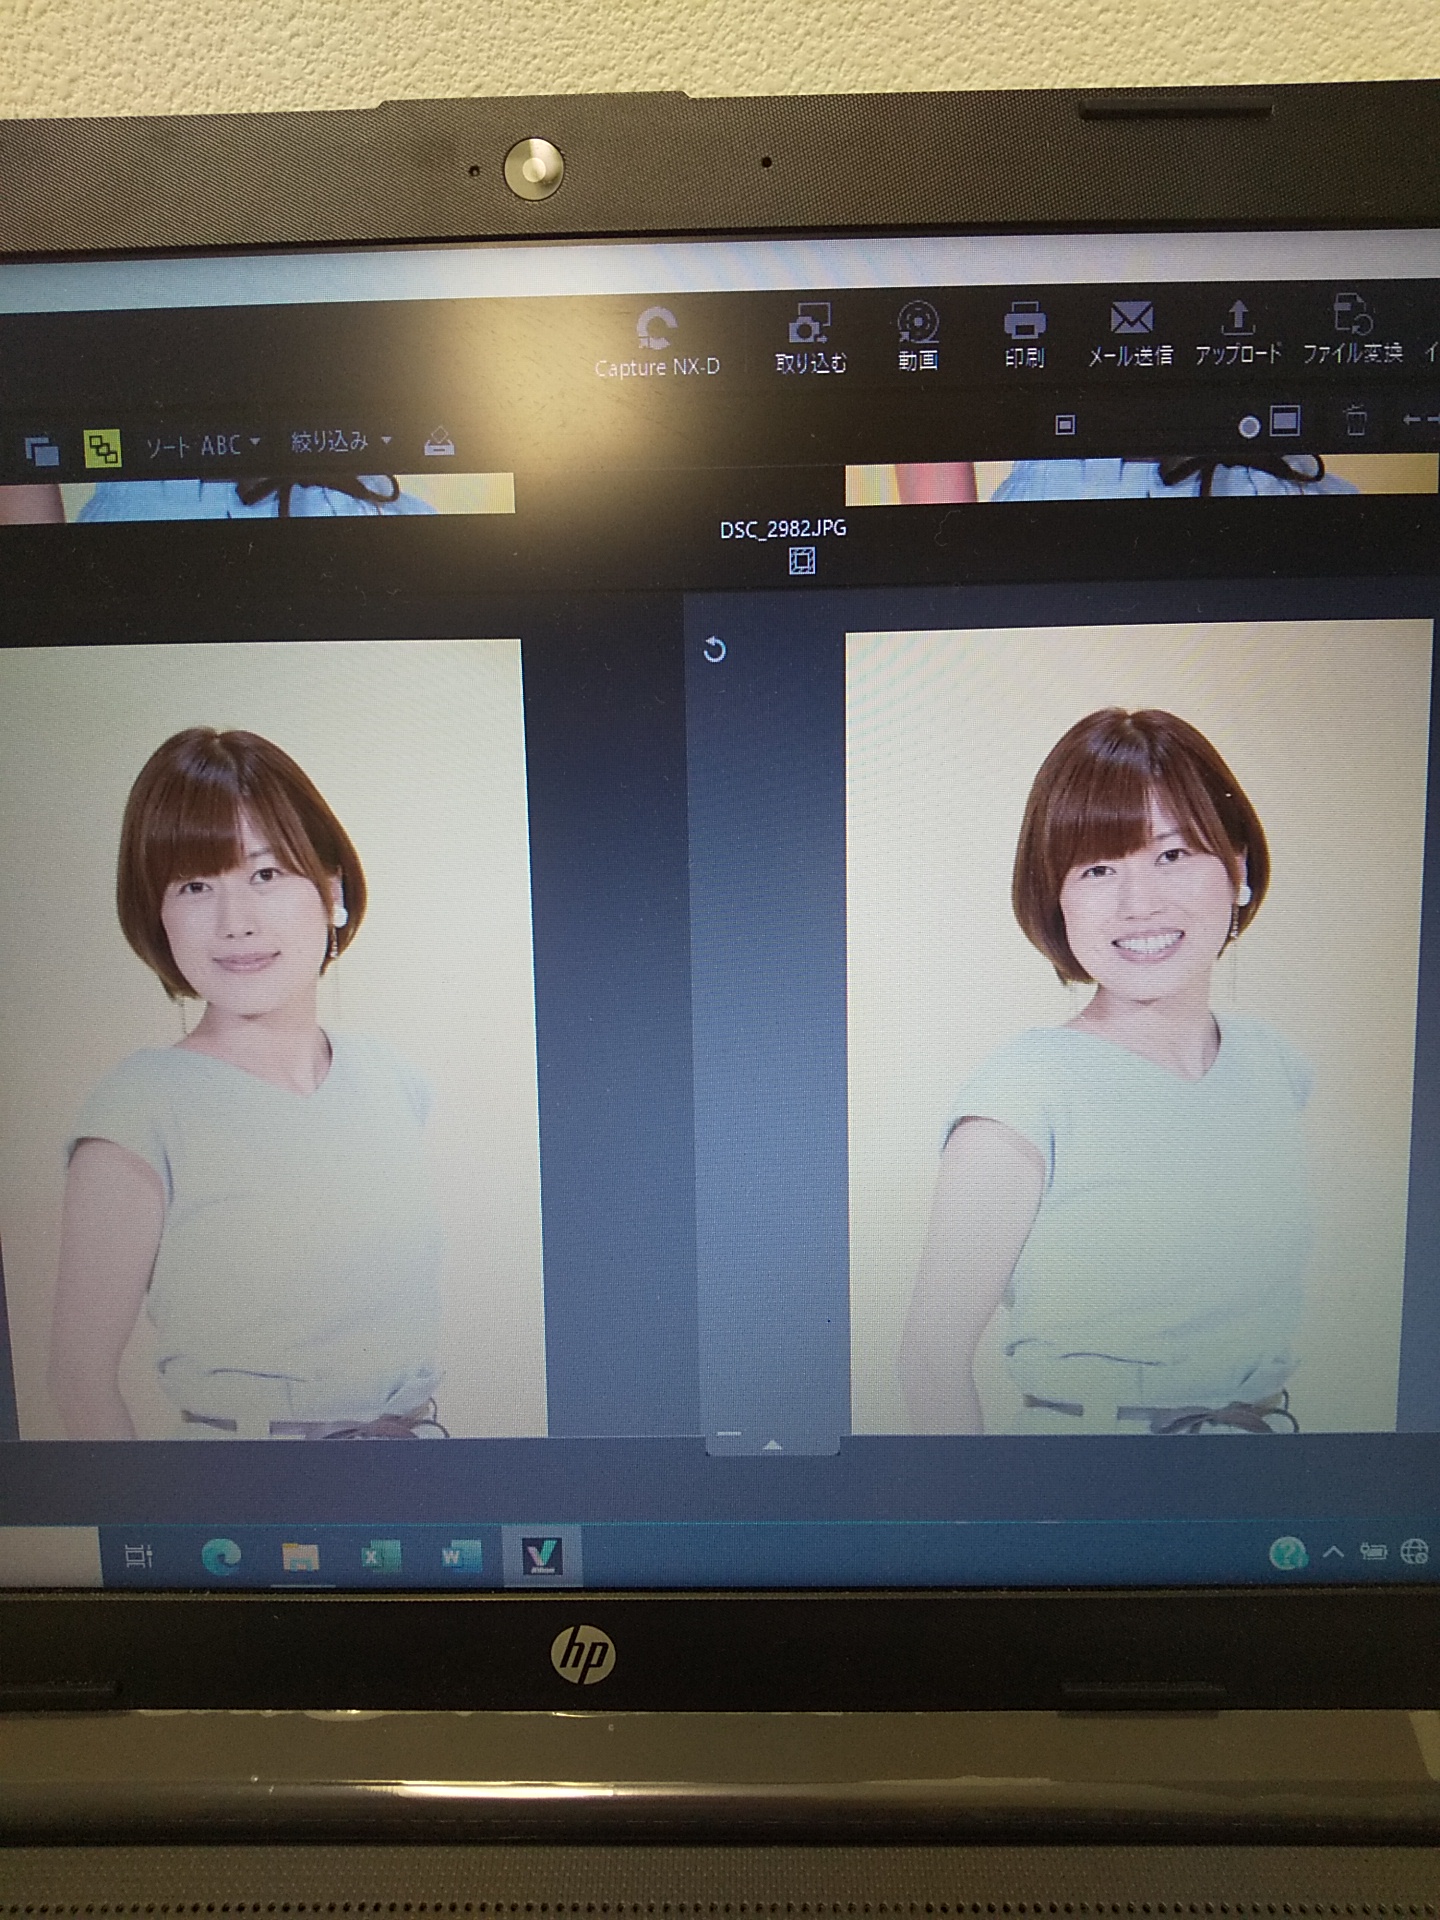Click the rotate counterclockwise arrow icon
The width and height of the screenshot is (1440, 1920).
tap(714, 650)
